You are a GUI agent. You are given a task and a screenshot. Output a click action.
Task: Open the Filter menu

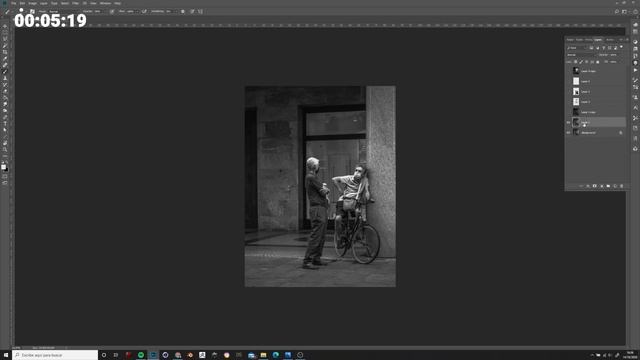click(x=75, y=3)
